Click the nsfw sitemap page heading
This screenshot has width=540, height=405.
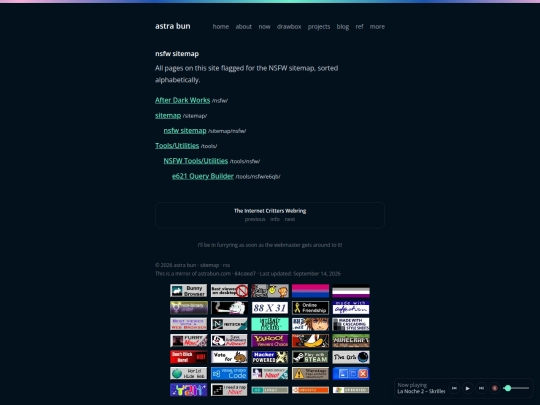177,54
